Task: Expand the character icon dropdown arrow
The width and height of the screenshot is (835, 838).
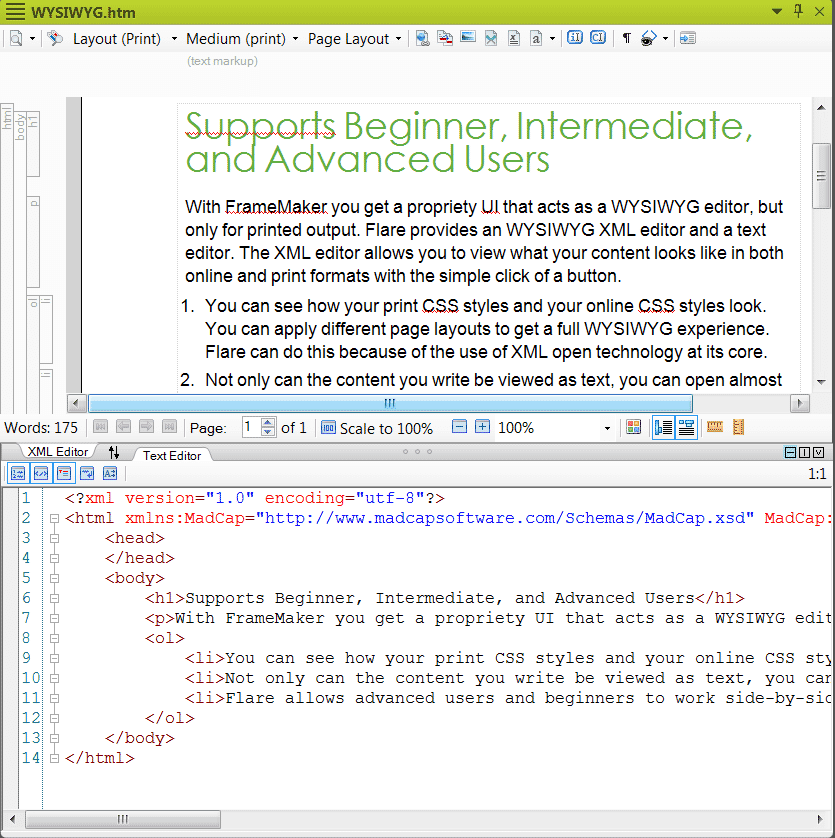Action: pos(552,38)
